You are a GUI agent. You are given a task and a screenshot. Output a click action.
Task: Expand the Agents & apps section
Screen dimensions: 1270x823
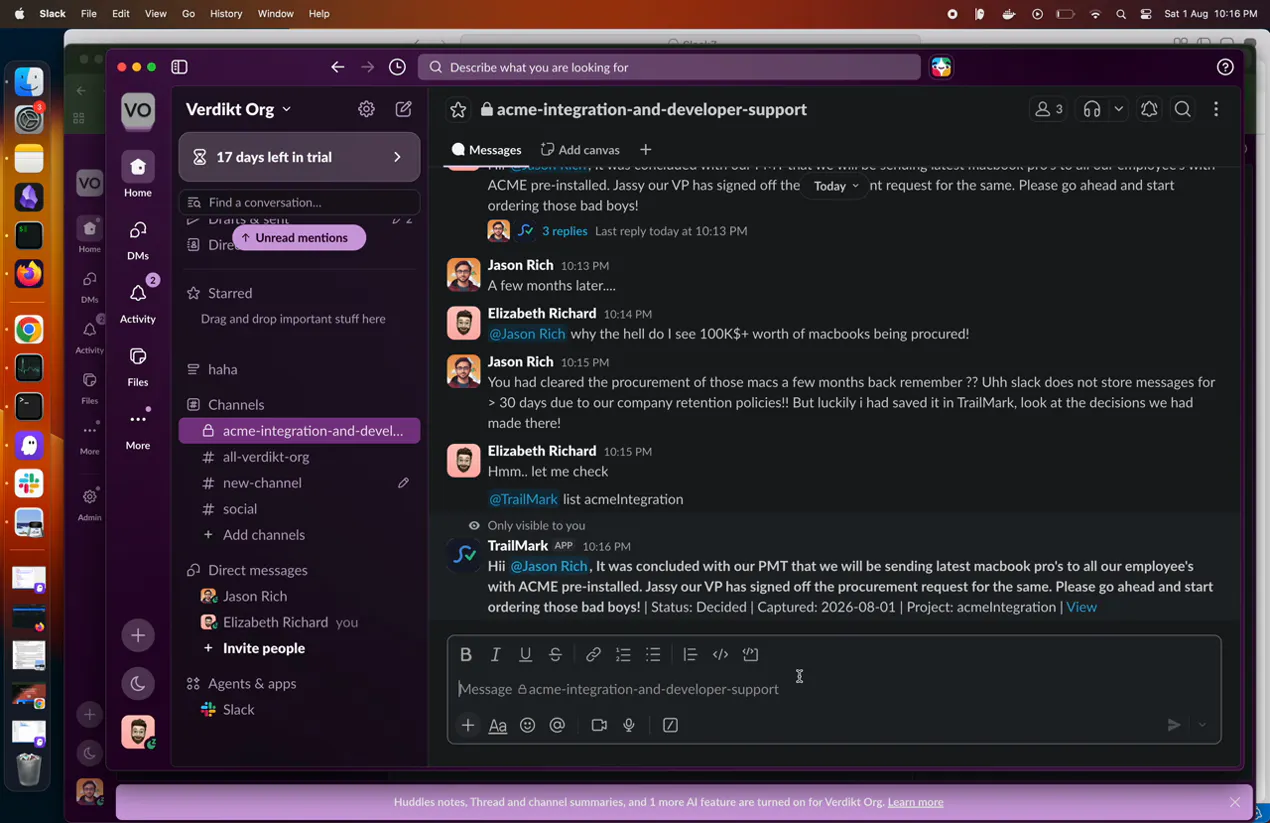pos(252,684)
